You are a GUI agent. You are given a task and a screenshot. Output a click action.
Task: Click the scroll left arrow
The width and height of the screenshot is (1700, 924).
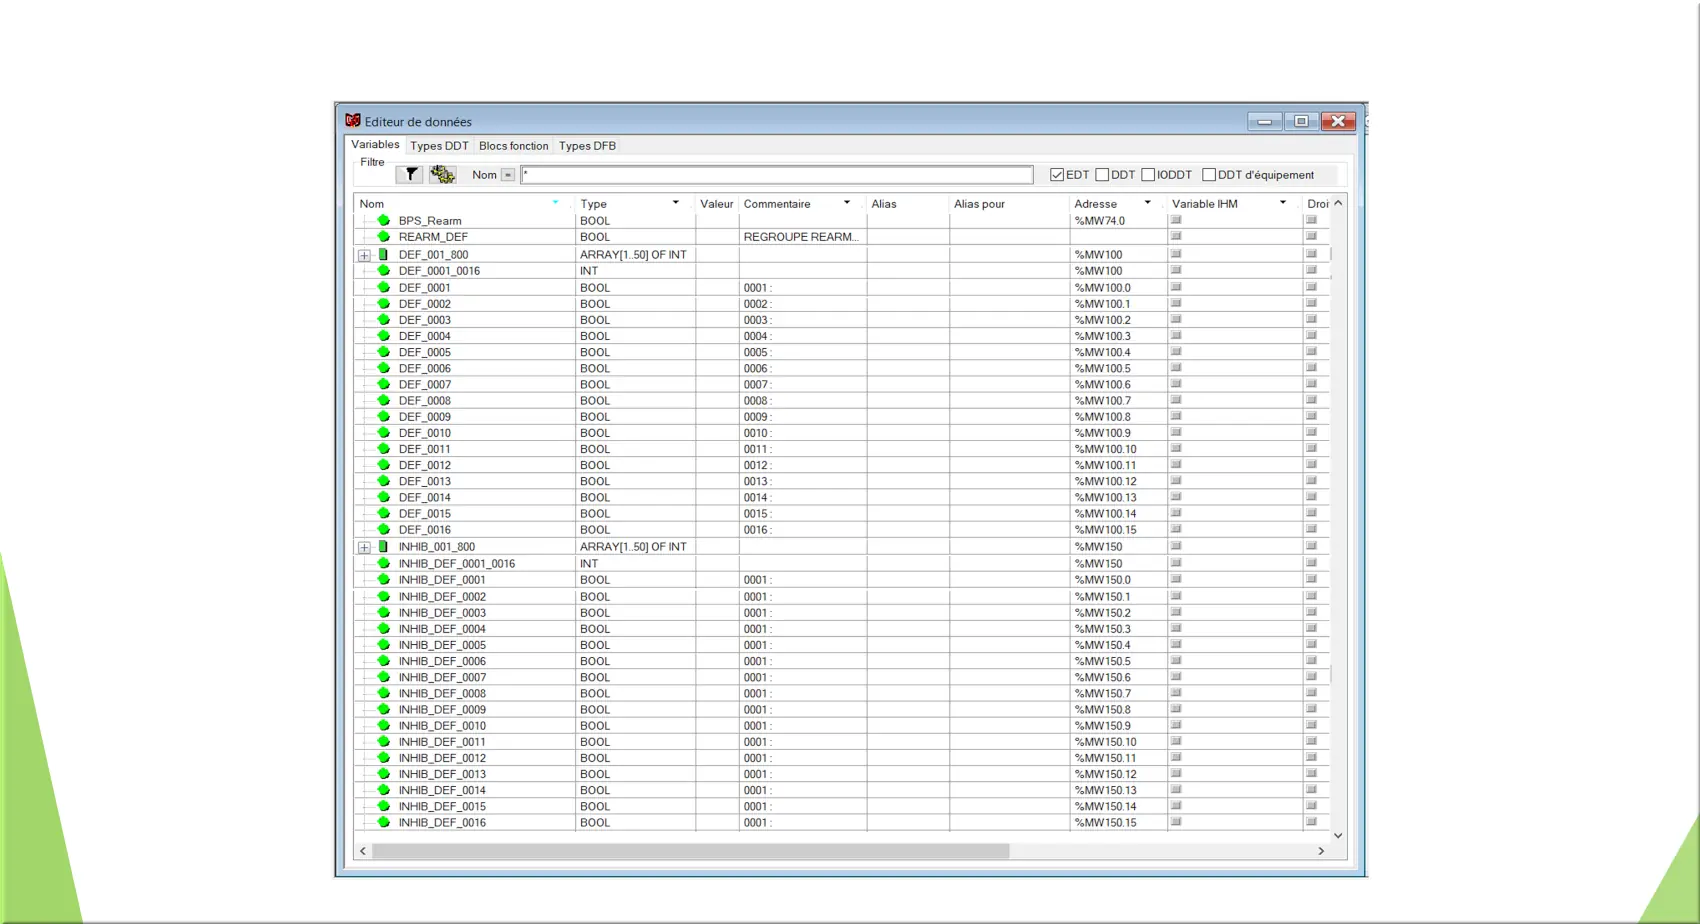point(363,851)
